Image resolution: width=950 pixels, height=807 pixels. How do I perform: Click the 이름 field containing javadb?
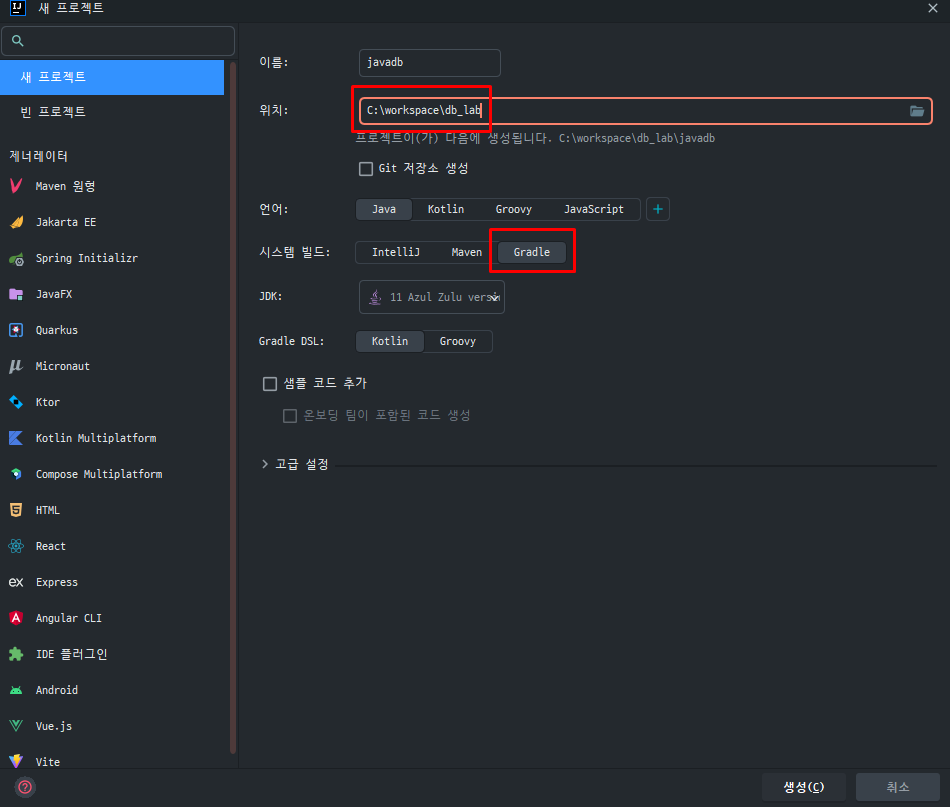(x=430, y=63)
